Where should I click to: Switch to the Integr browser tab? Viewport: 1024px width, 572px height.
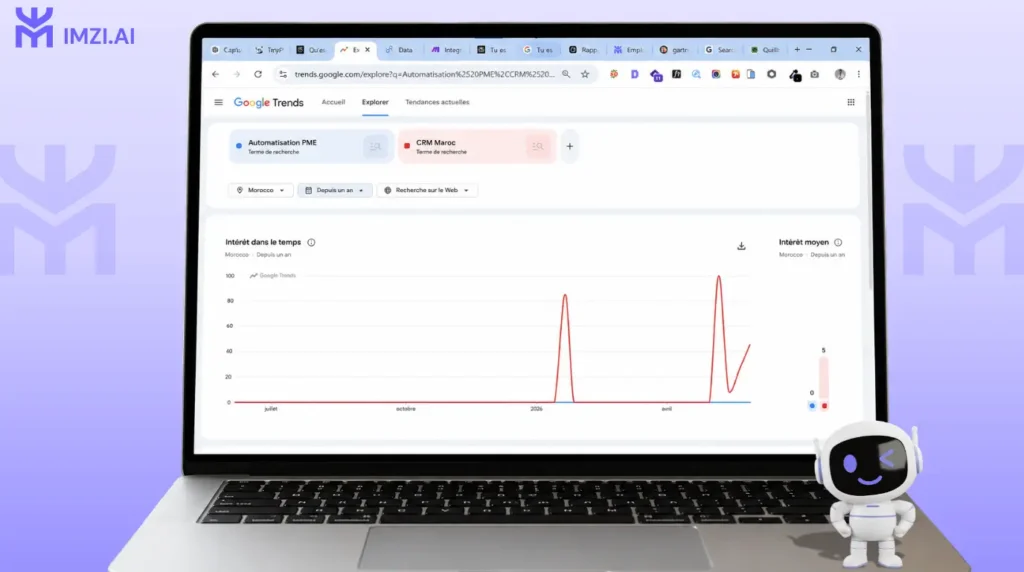[446, 50]
